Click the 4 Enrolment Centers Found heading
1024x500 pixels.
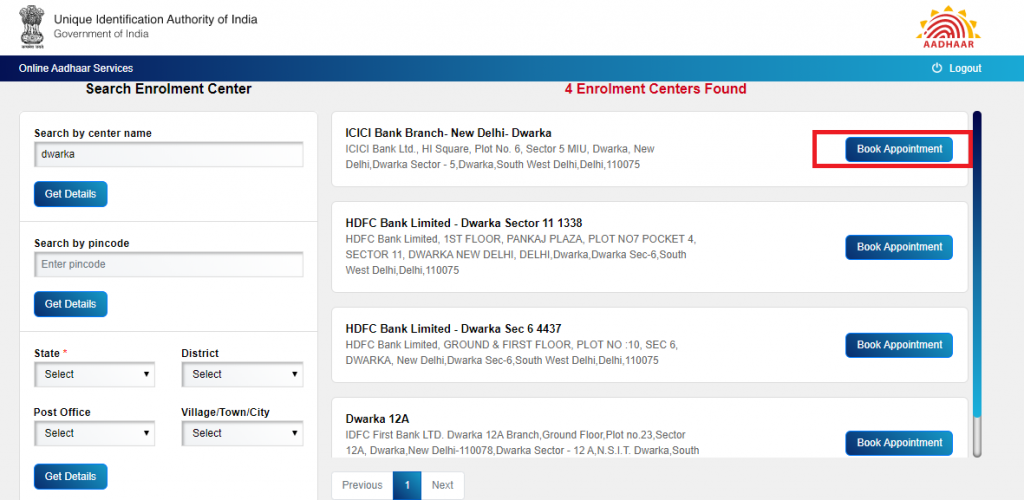point(656,89)
